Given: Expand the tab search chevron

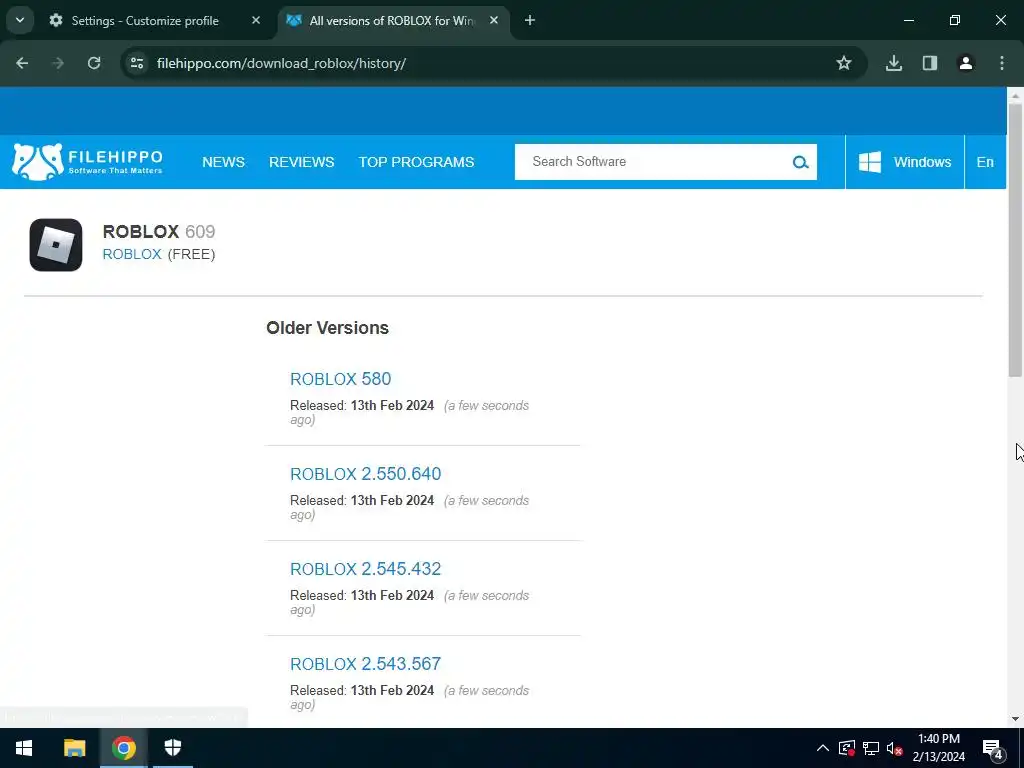Looking at the screenshot, I should (x=20, y=21).
